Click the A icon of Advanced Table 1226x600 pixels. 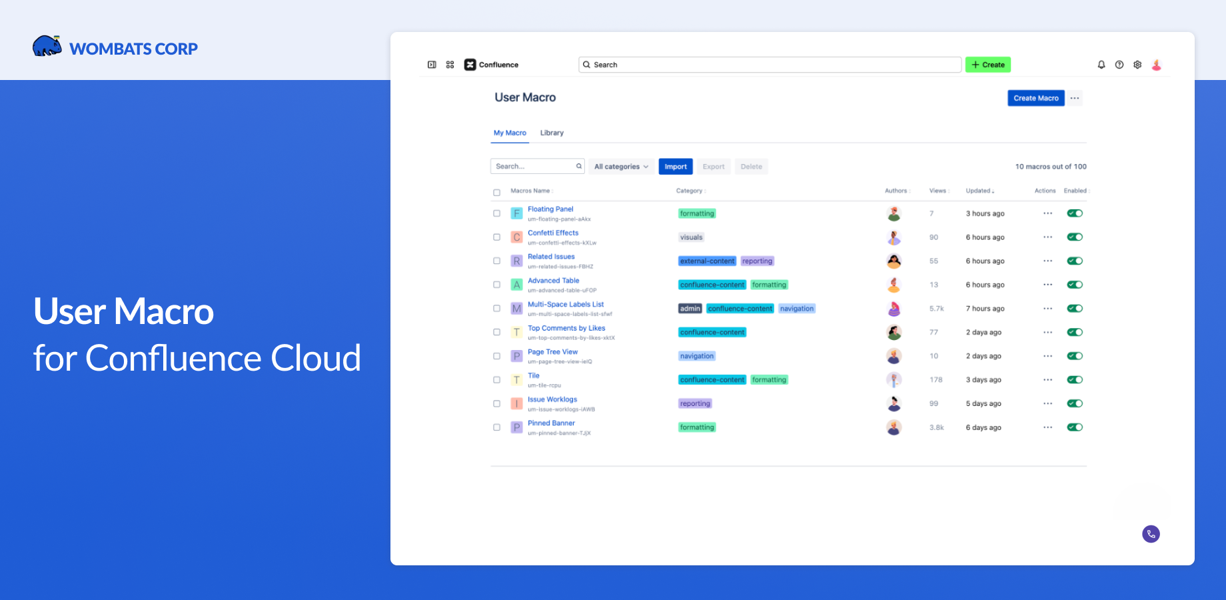pos(517,285)
